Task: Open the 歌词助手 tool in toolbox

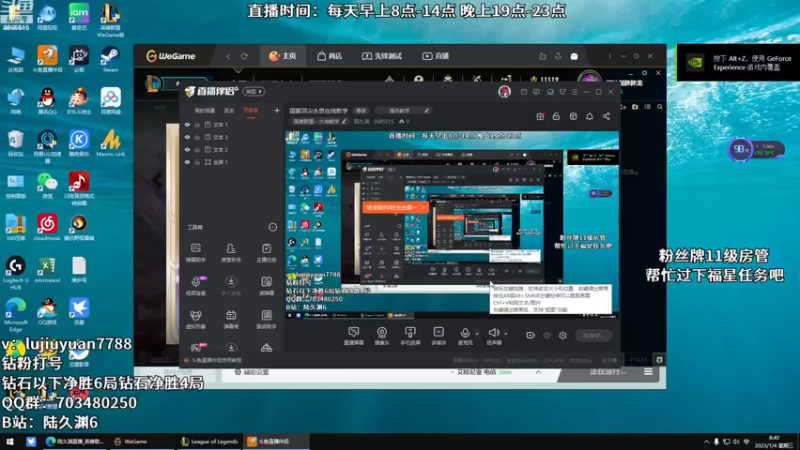Action: pyautogui.click(x=266, y=319)
